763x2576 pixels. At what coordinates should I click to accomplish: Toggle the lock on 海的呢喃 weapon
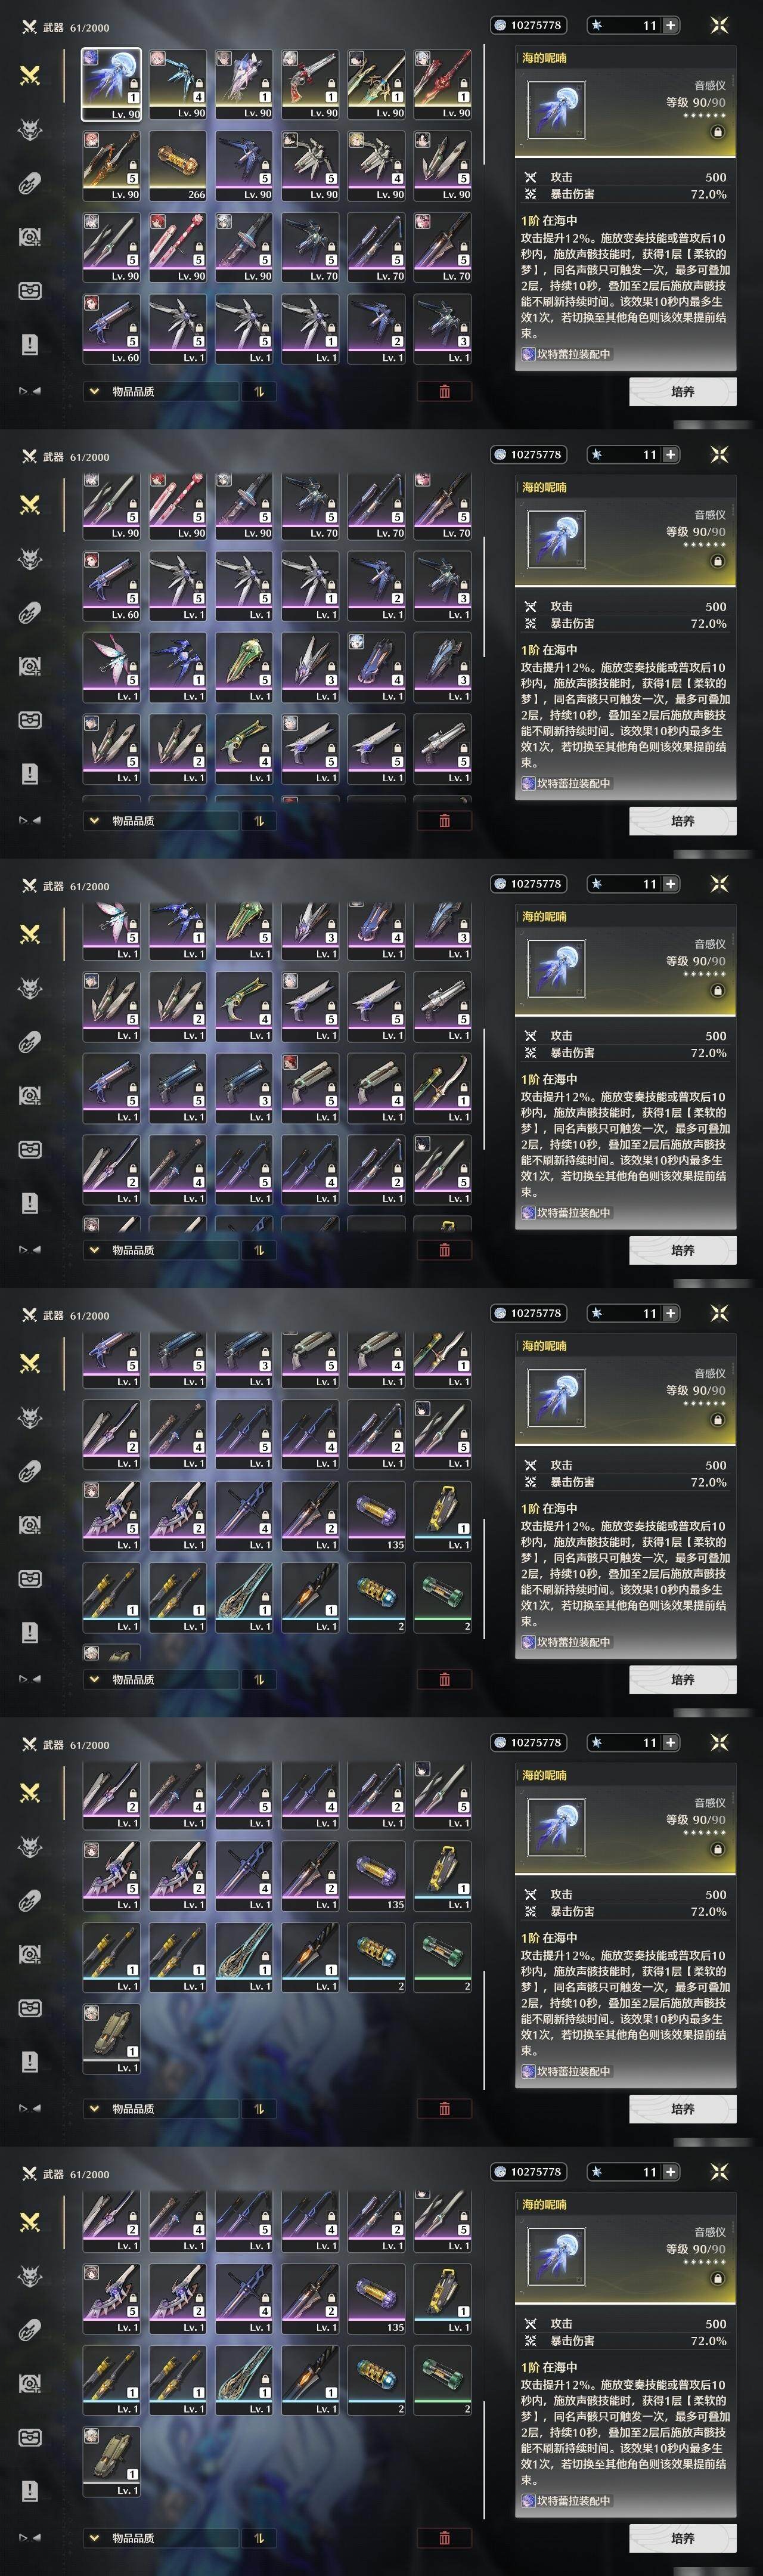tap(717, 132)
